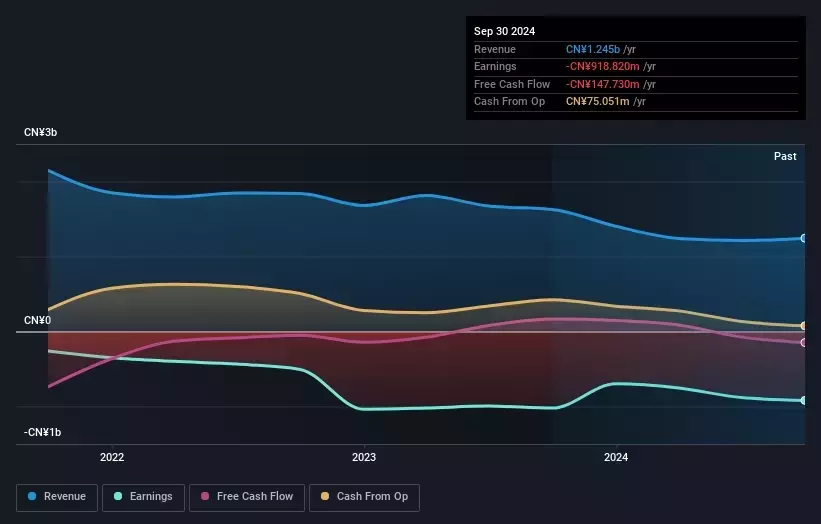
Task: Click the Free Cash Flow endpoint marker
Action: (804, 342)
